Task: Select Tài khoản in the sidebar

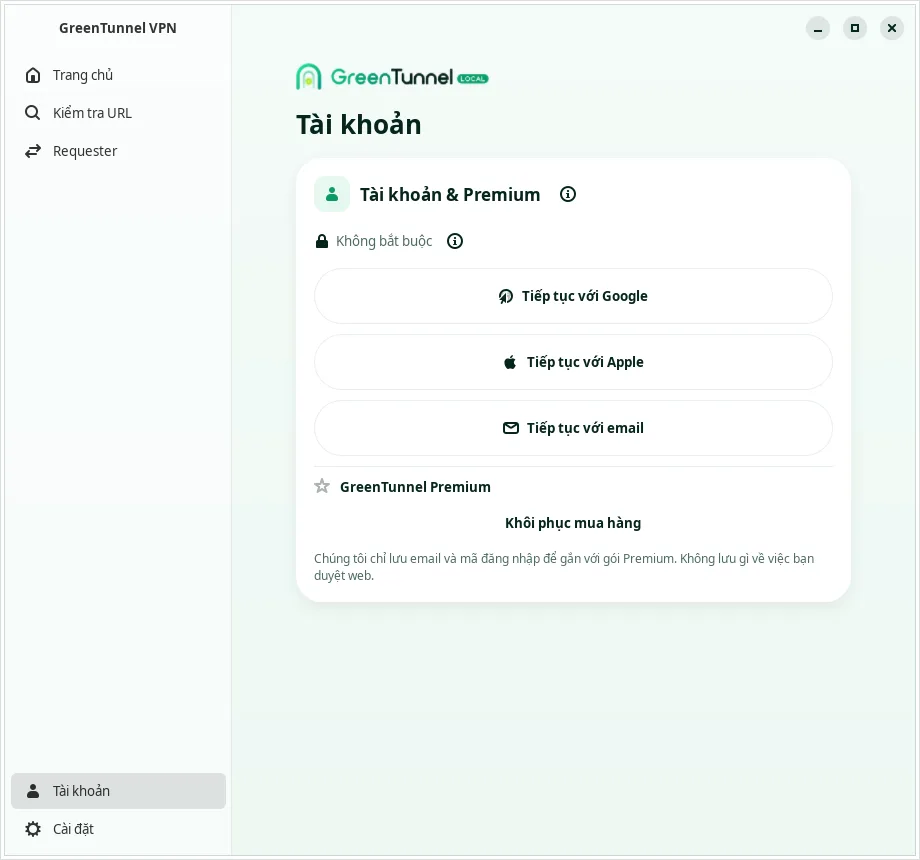Action: [118, 791]
